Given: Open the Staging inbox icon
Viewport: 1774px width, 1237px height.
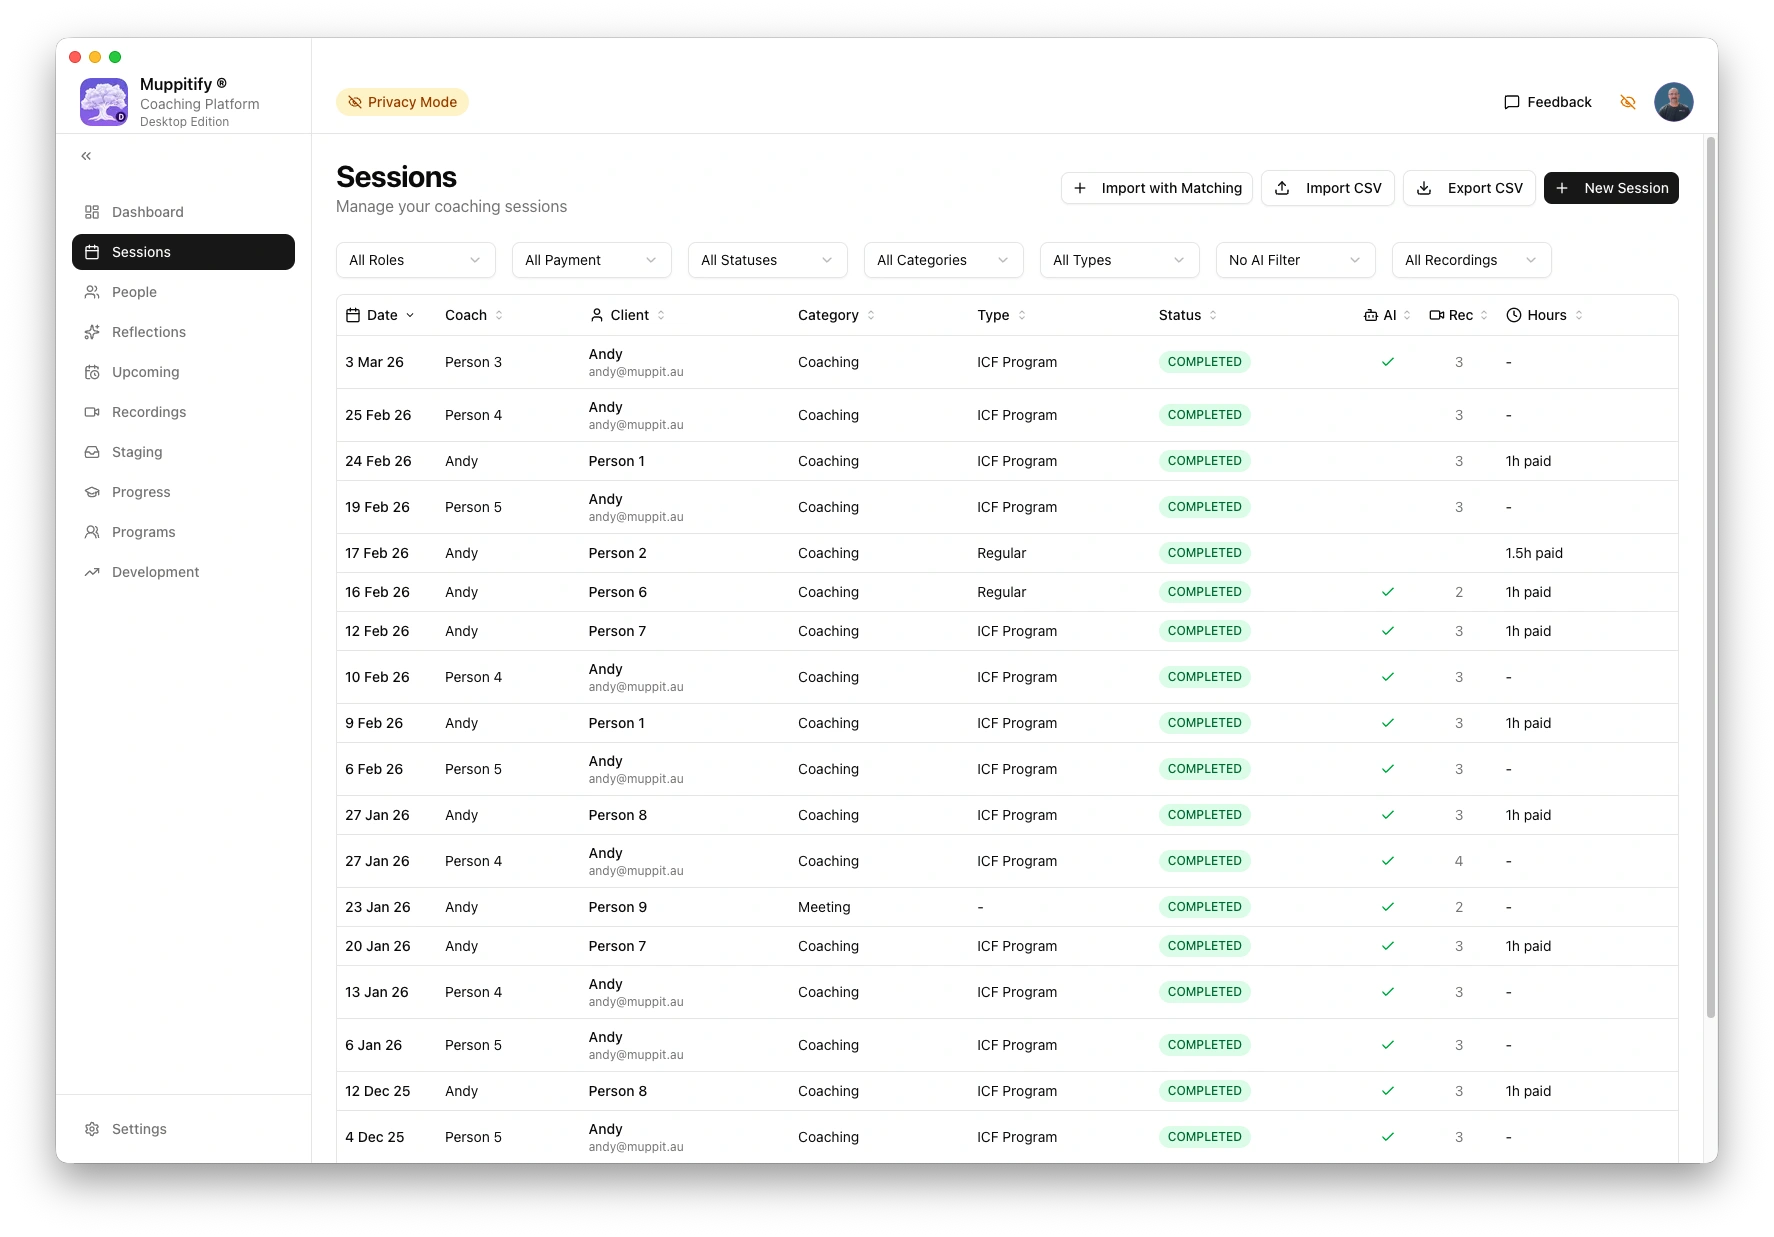Looking at the screenshot, I should click(x=92, y=452).
